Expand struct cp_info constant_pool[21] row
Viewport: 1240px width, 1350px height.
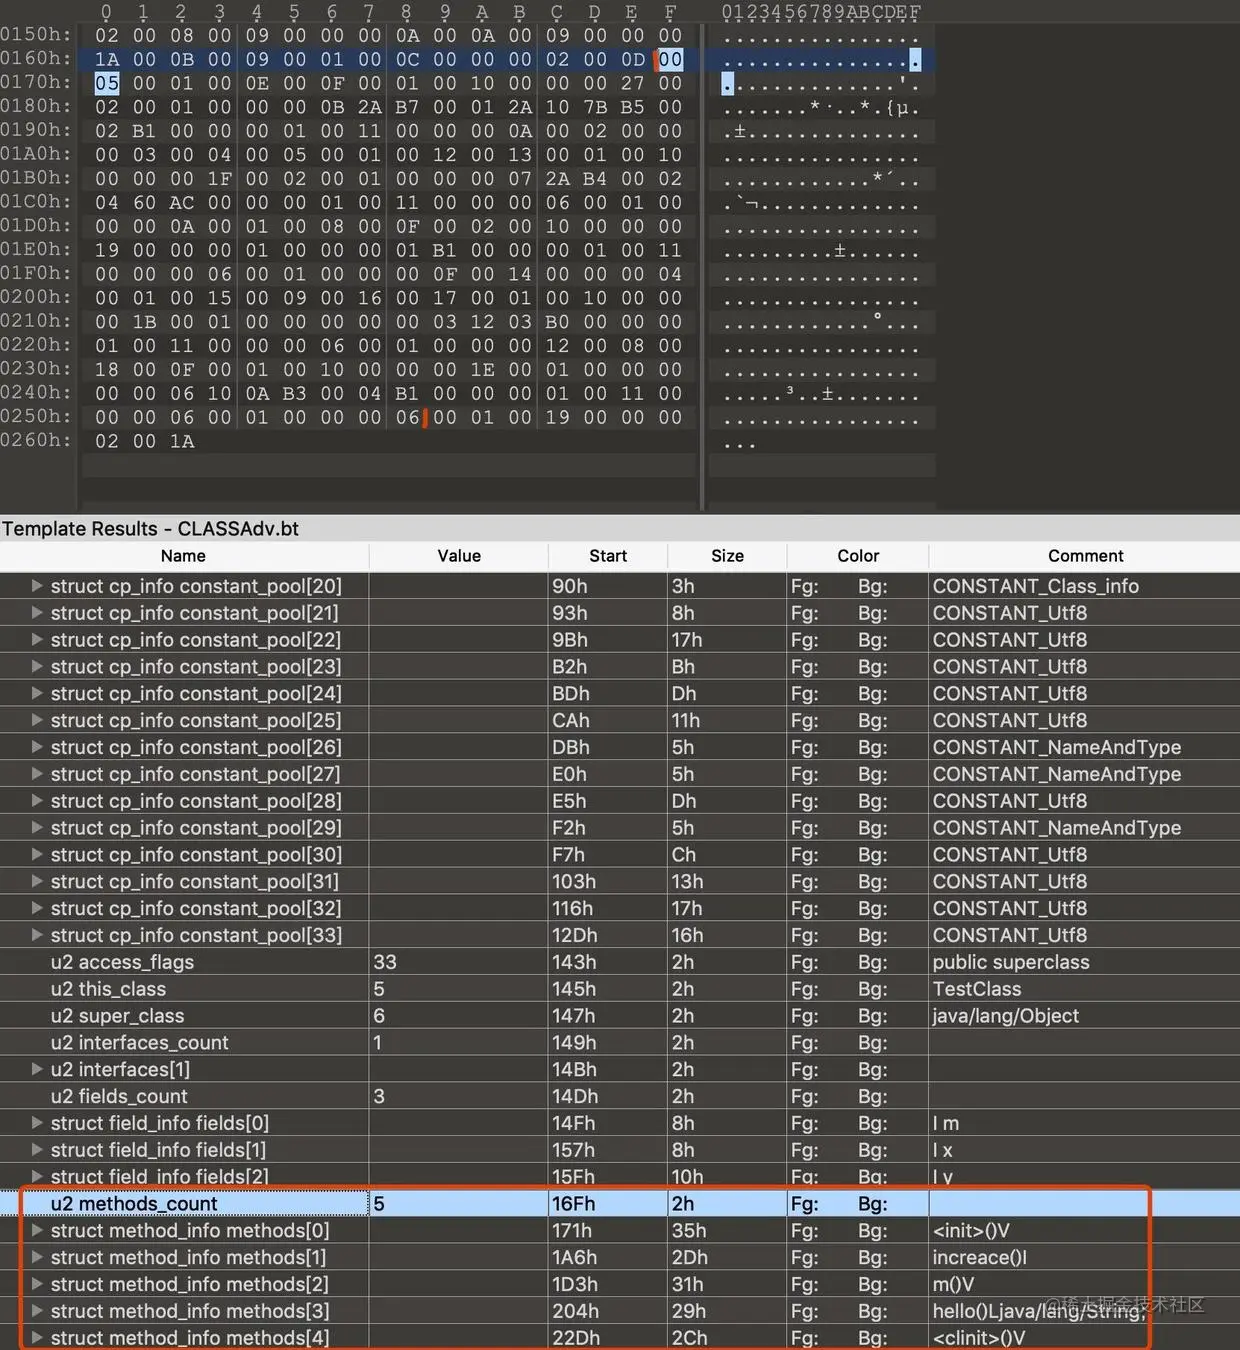37,613
